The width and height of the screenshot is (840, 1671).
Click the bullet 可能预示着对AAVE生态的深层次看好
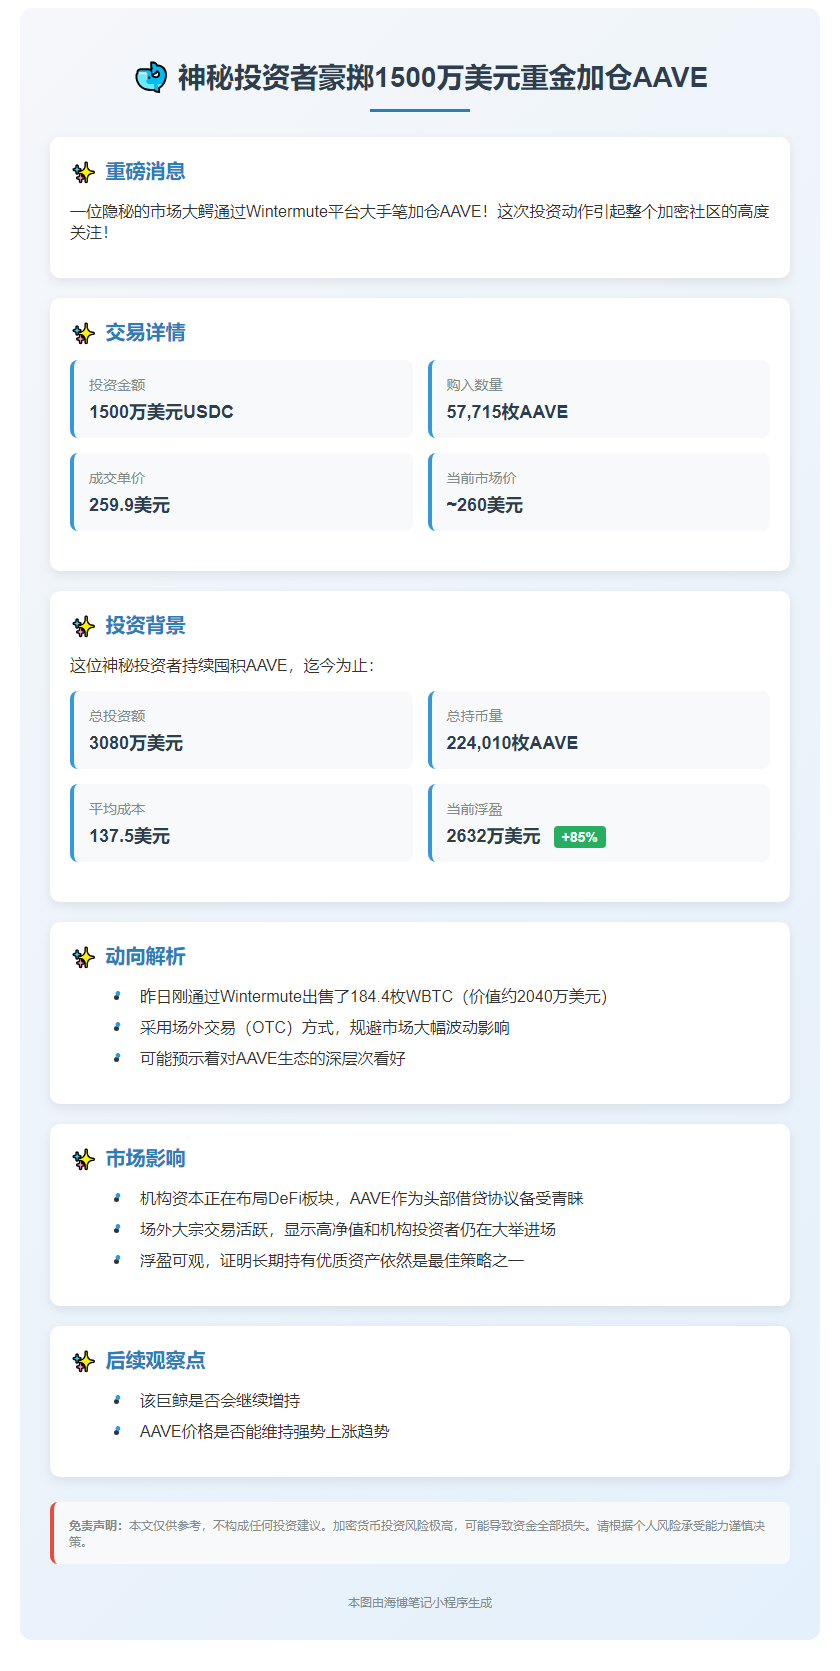pos(273,1058)
